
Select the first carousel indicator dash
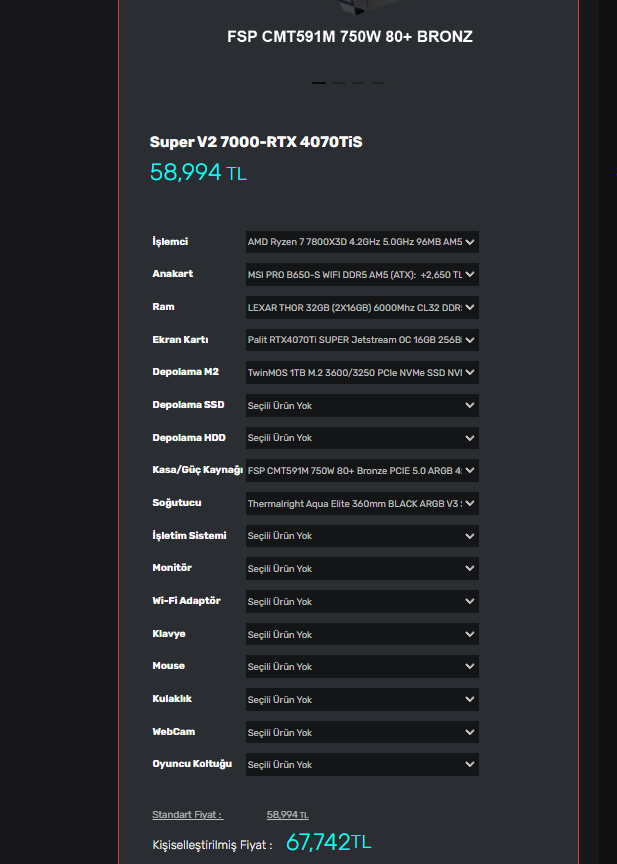click(319, 83)
